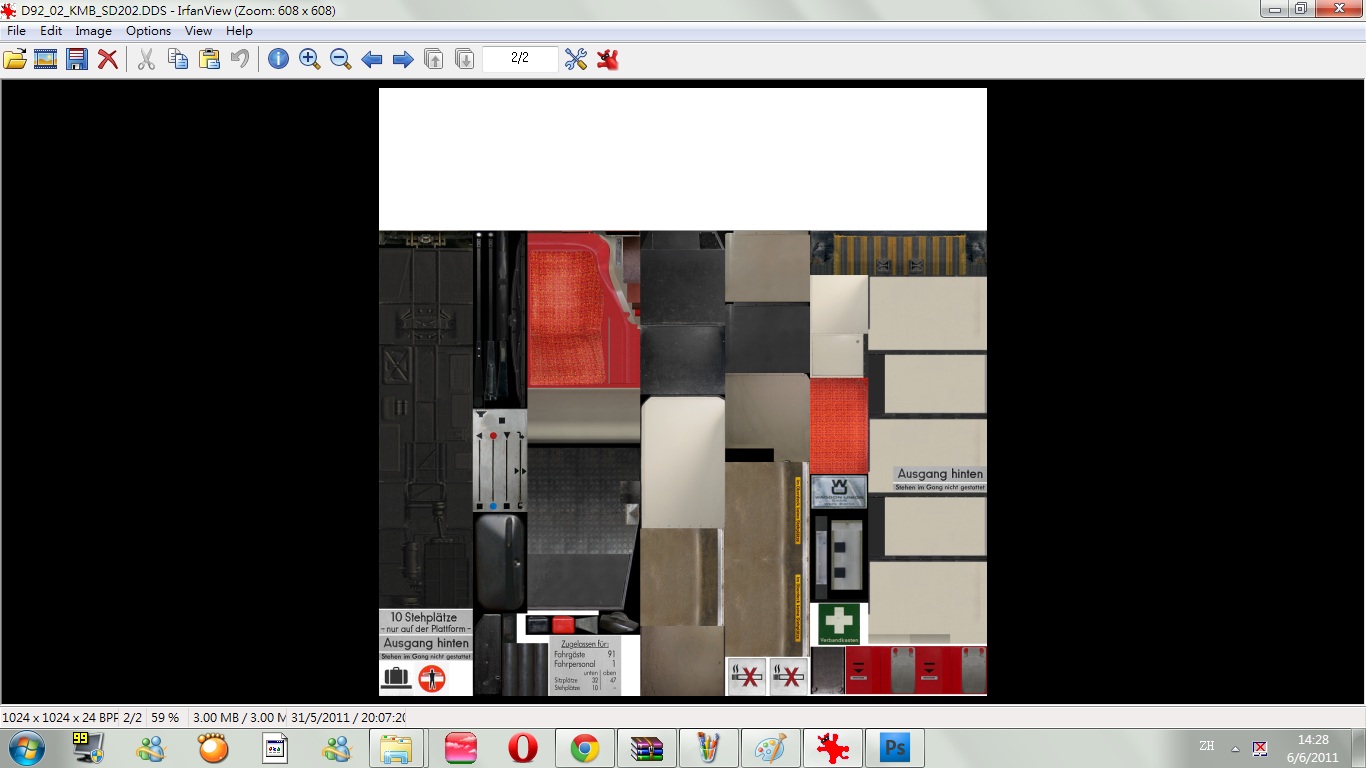Show hidden tray icons arrow

(x=1235, y=748)
